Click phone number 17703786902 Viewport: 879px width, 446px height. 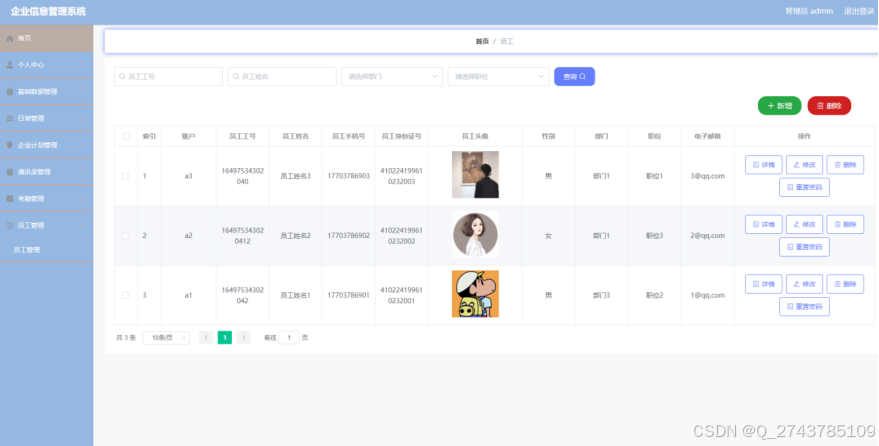pos(349,236)
